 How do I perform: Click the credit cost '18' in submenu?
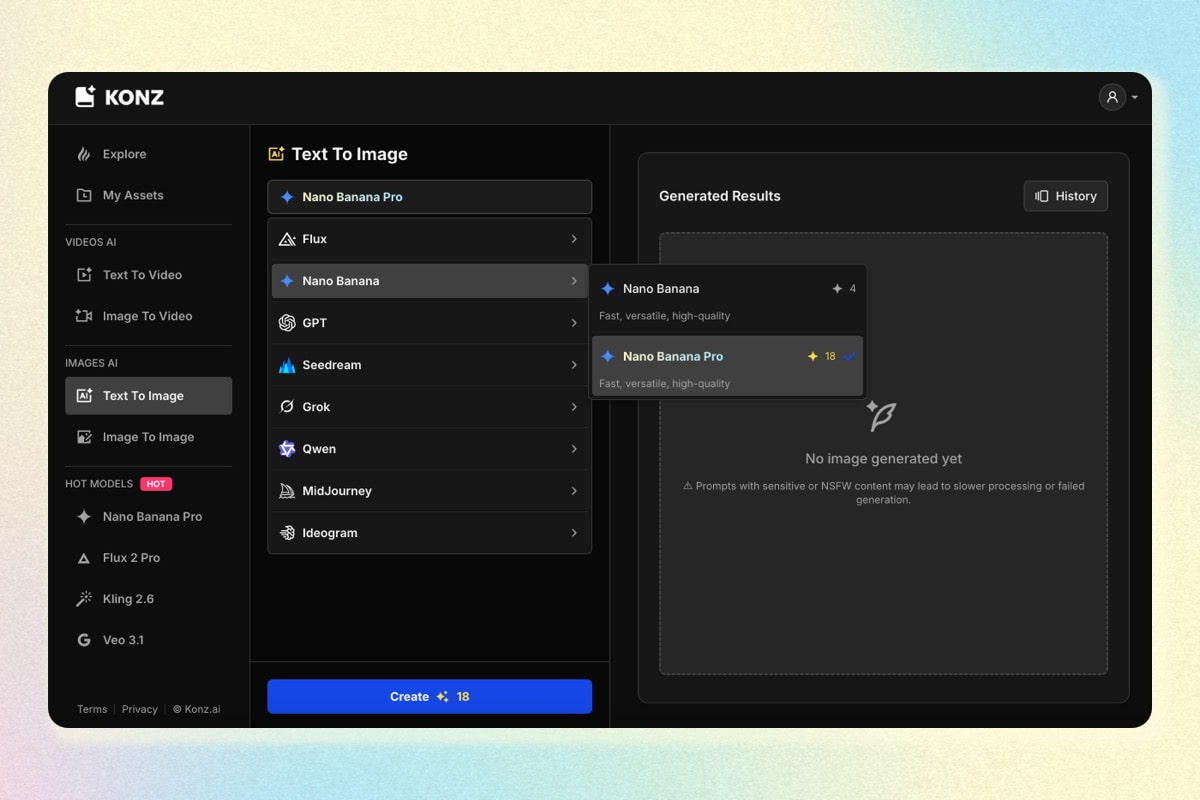830,356
